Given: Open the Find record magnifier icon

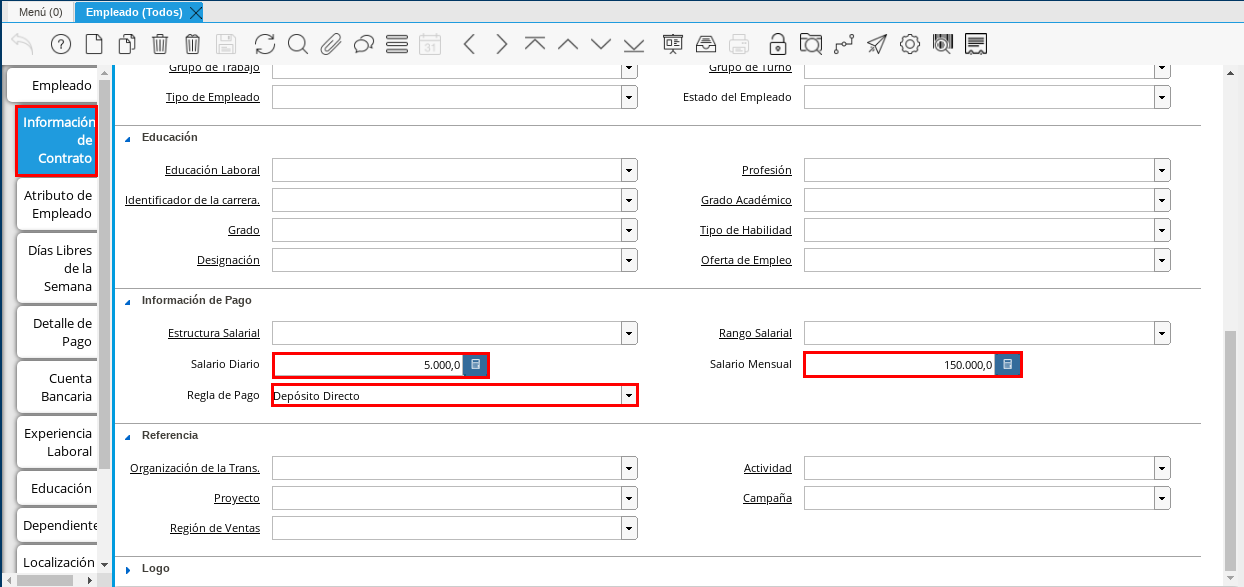Looking at the screenshot, I should (x=298, y=44).
